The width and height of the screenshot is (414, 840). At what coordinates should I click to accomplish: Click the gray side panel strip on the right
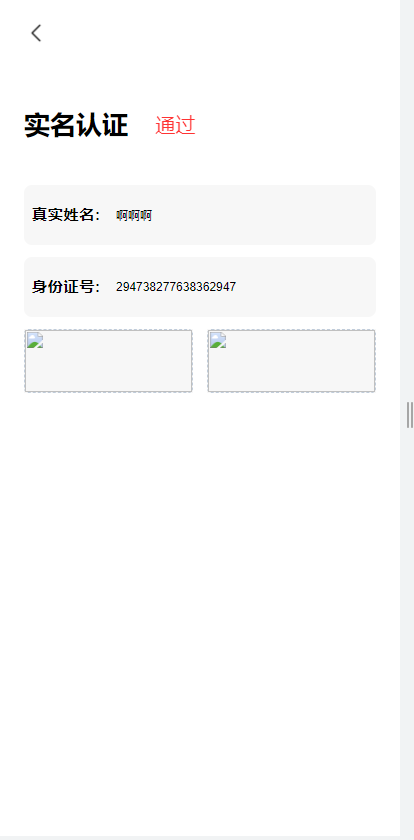click(x=407, y=214)
